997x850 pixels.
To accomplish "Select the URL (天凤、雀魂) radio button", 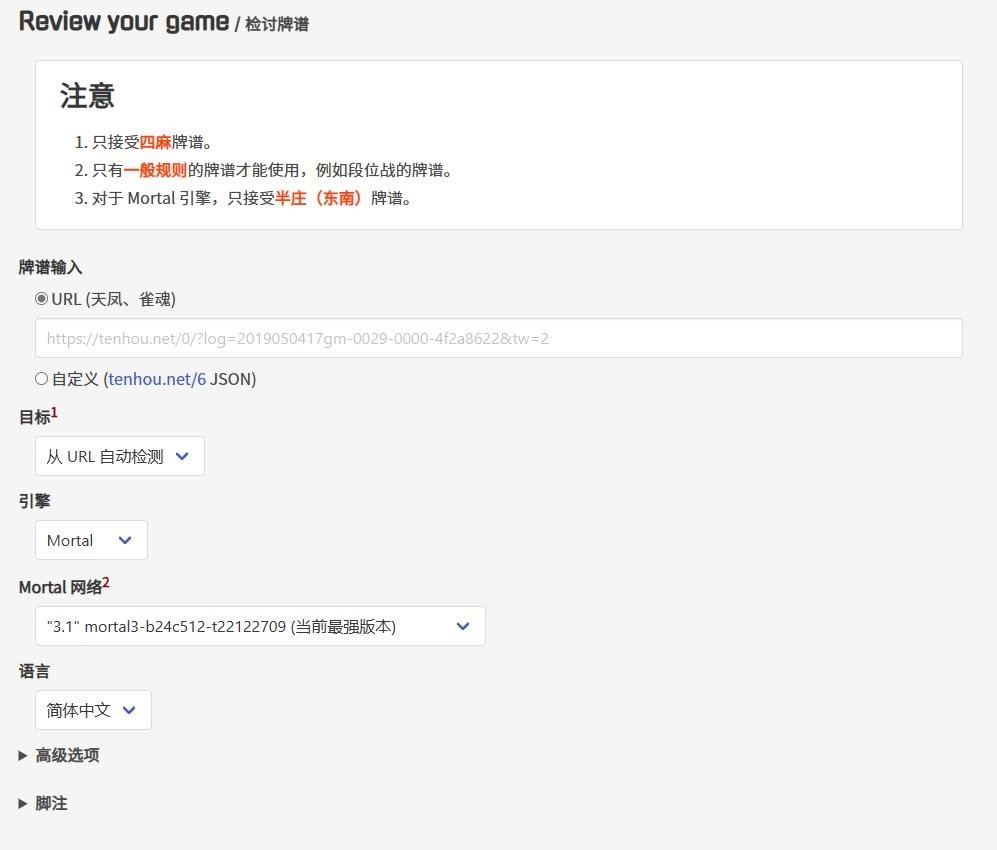I will (42, 299).
